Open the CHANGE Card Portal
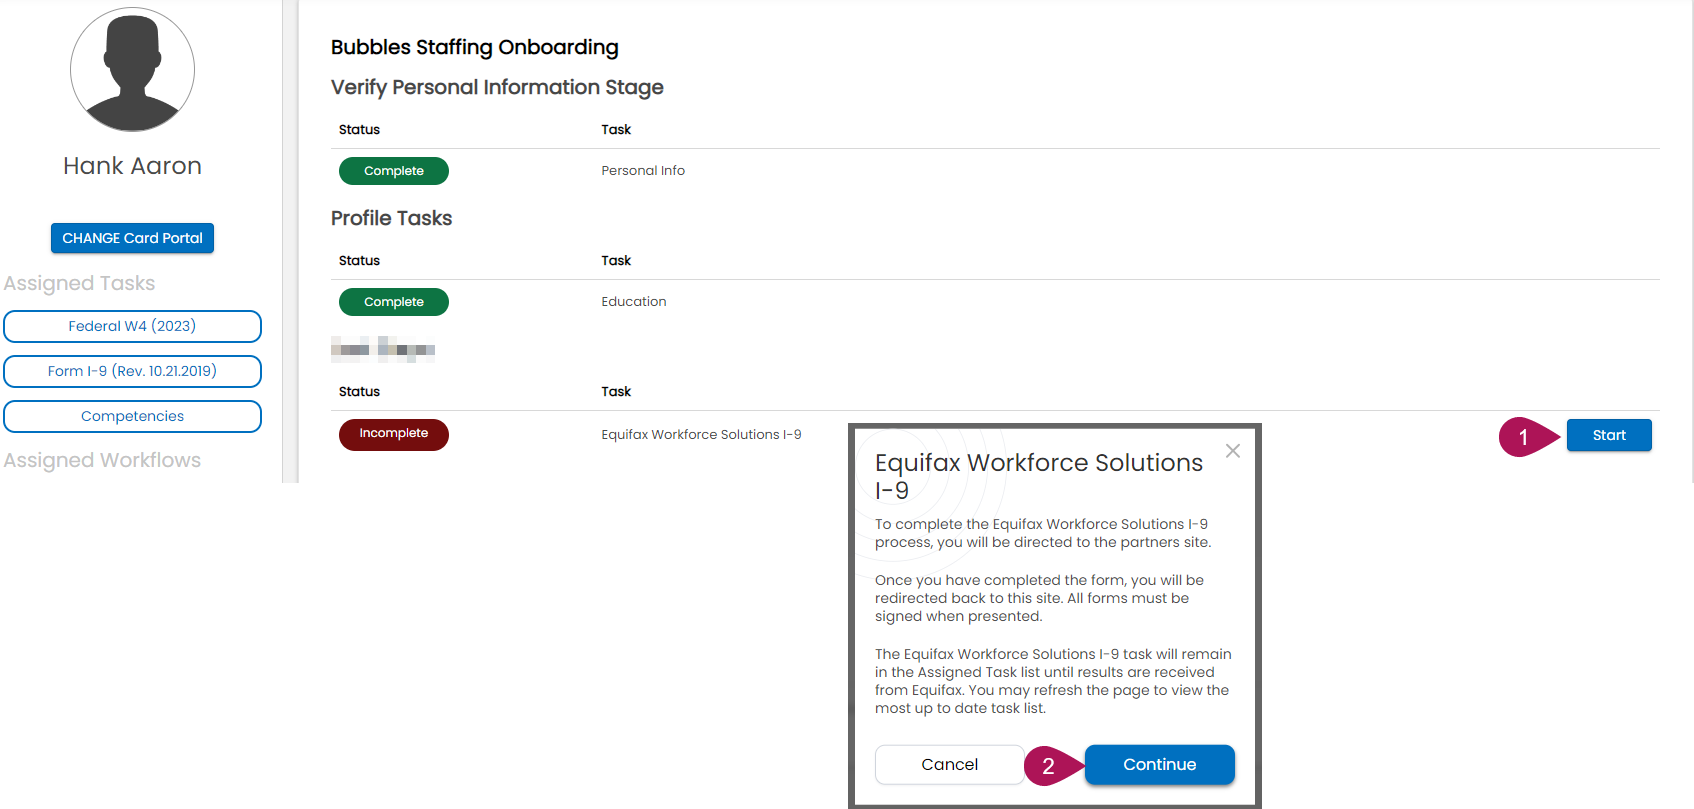Viewport: 1694px width, 809px height. (x=132, y=238)
